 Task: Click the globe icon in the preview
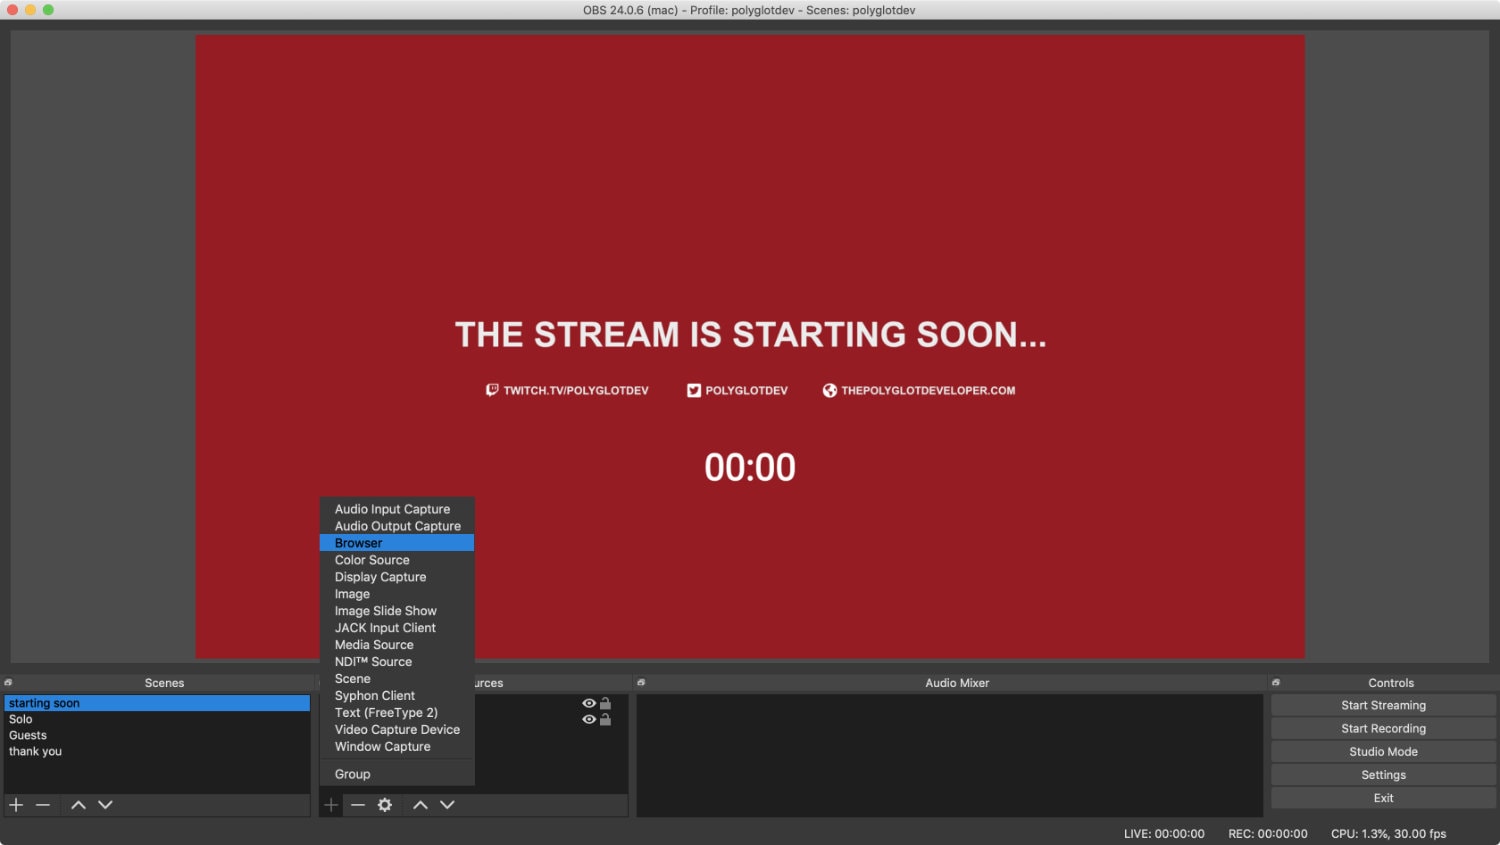pos(830,390)
